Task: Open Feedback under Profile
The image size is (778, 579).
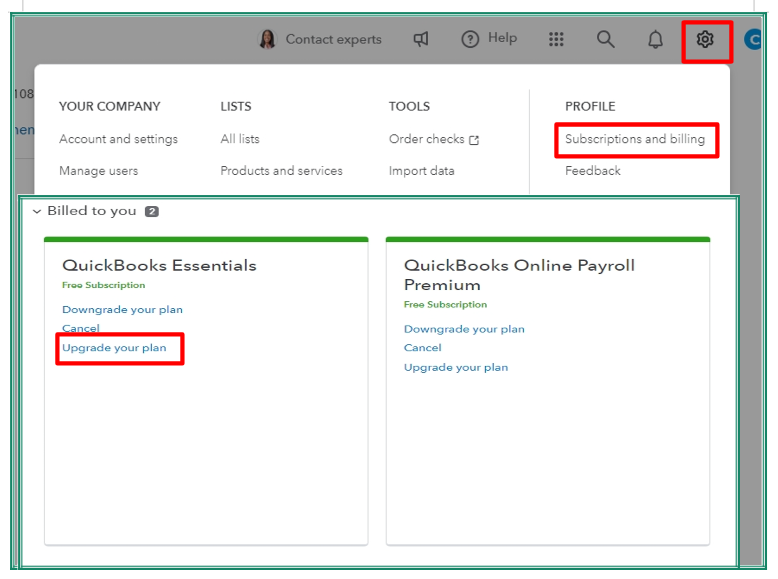Action: 592,171
